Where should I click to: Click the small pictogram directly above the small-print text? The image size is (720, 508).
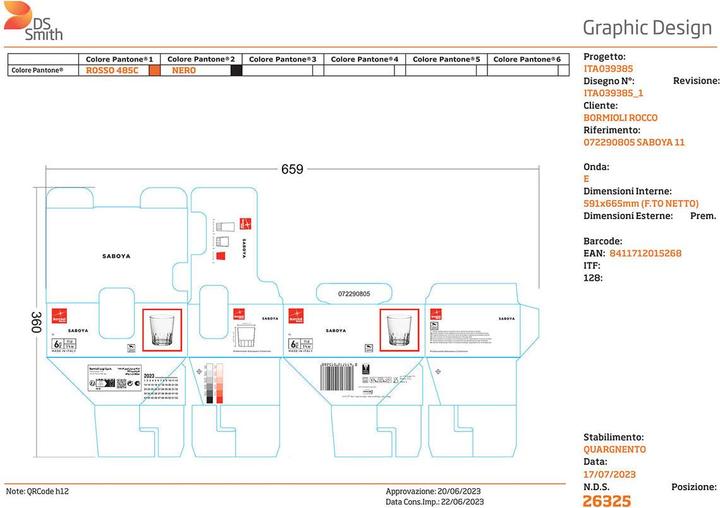click(x=434, y=326)
